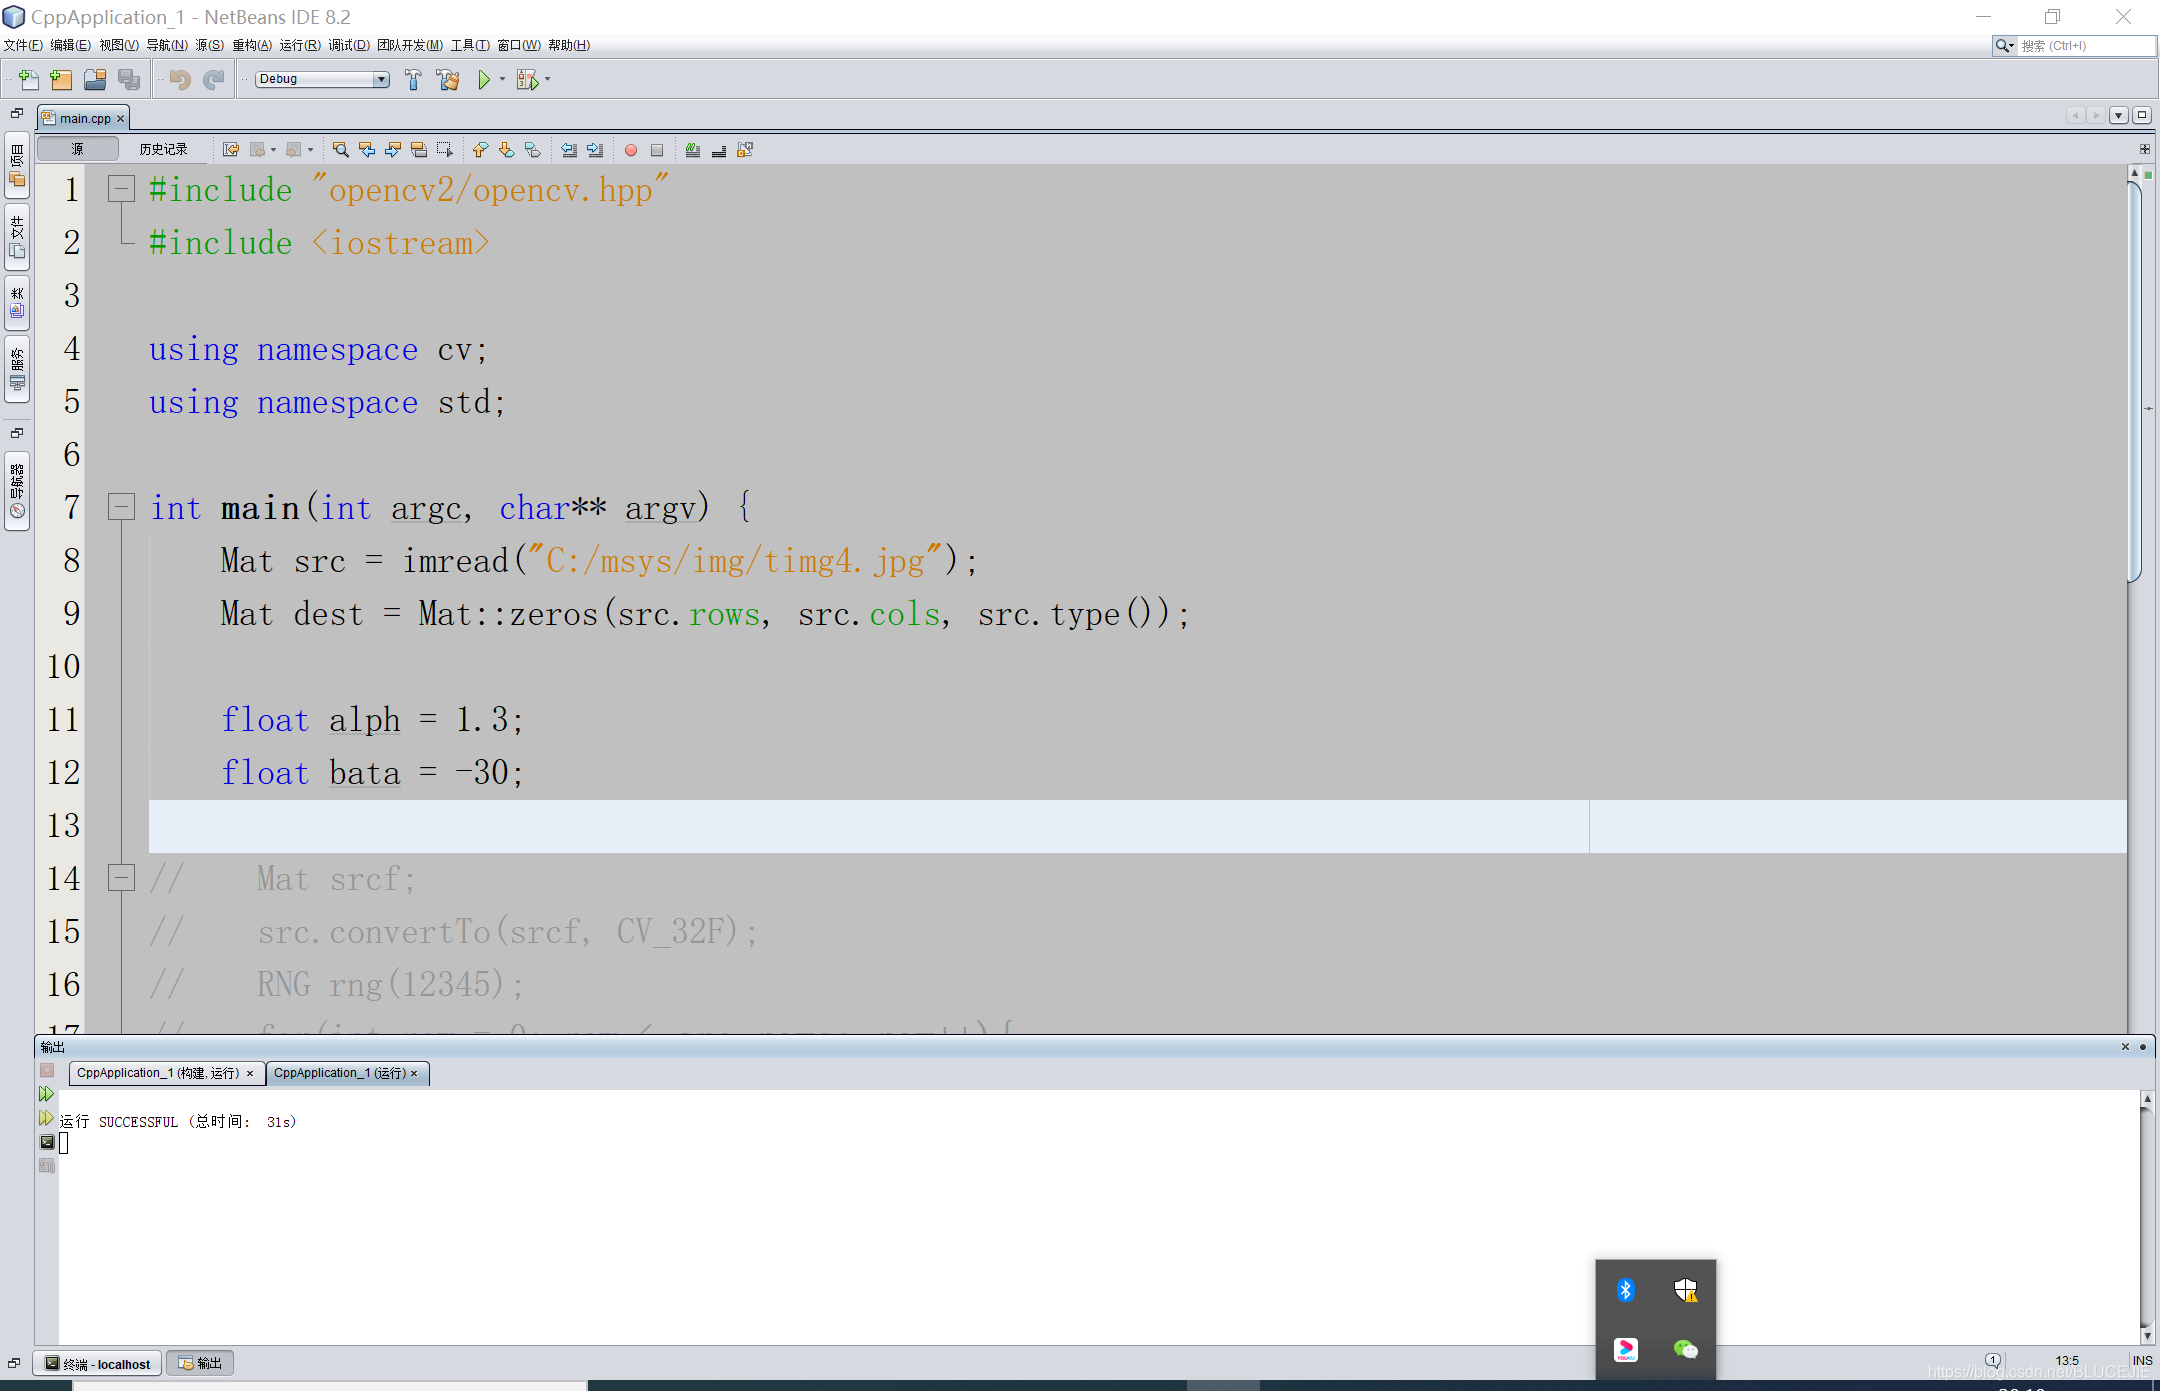Click the 输出 button in bottom bar
Viewport: 2160px width, 1391px height.
click(x=200, y=1364)
